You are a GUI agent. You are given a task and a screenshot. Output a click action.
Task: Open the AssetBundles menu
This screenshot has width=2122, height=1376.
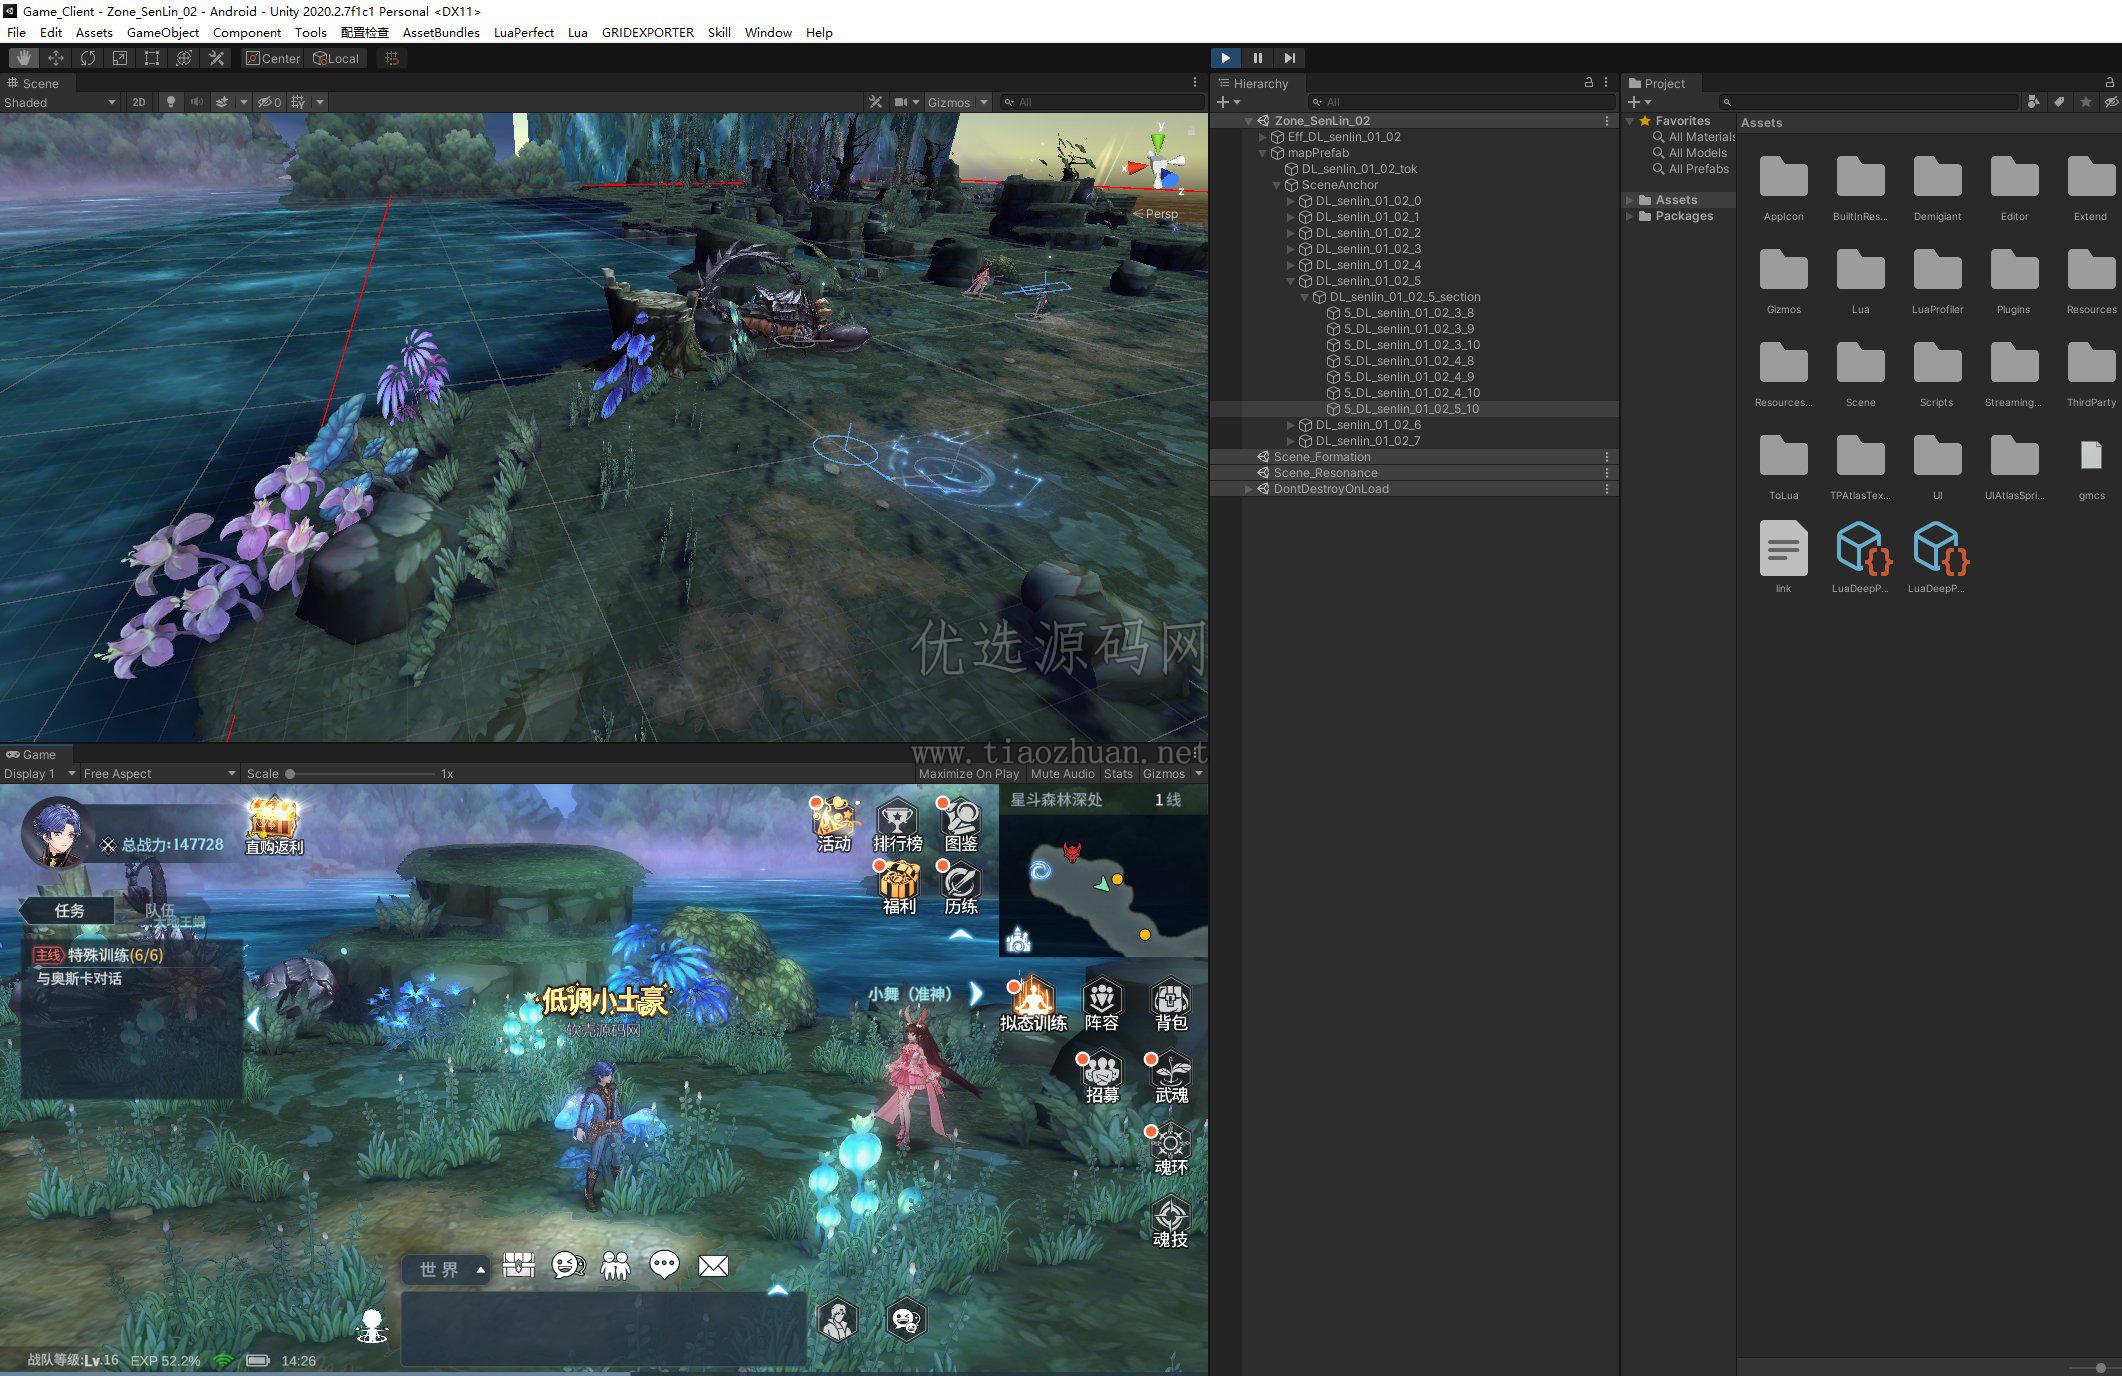click(441, 32)
